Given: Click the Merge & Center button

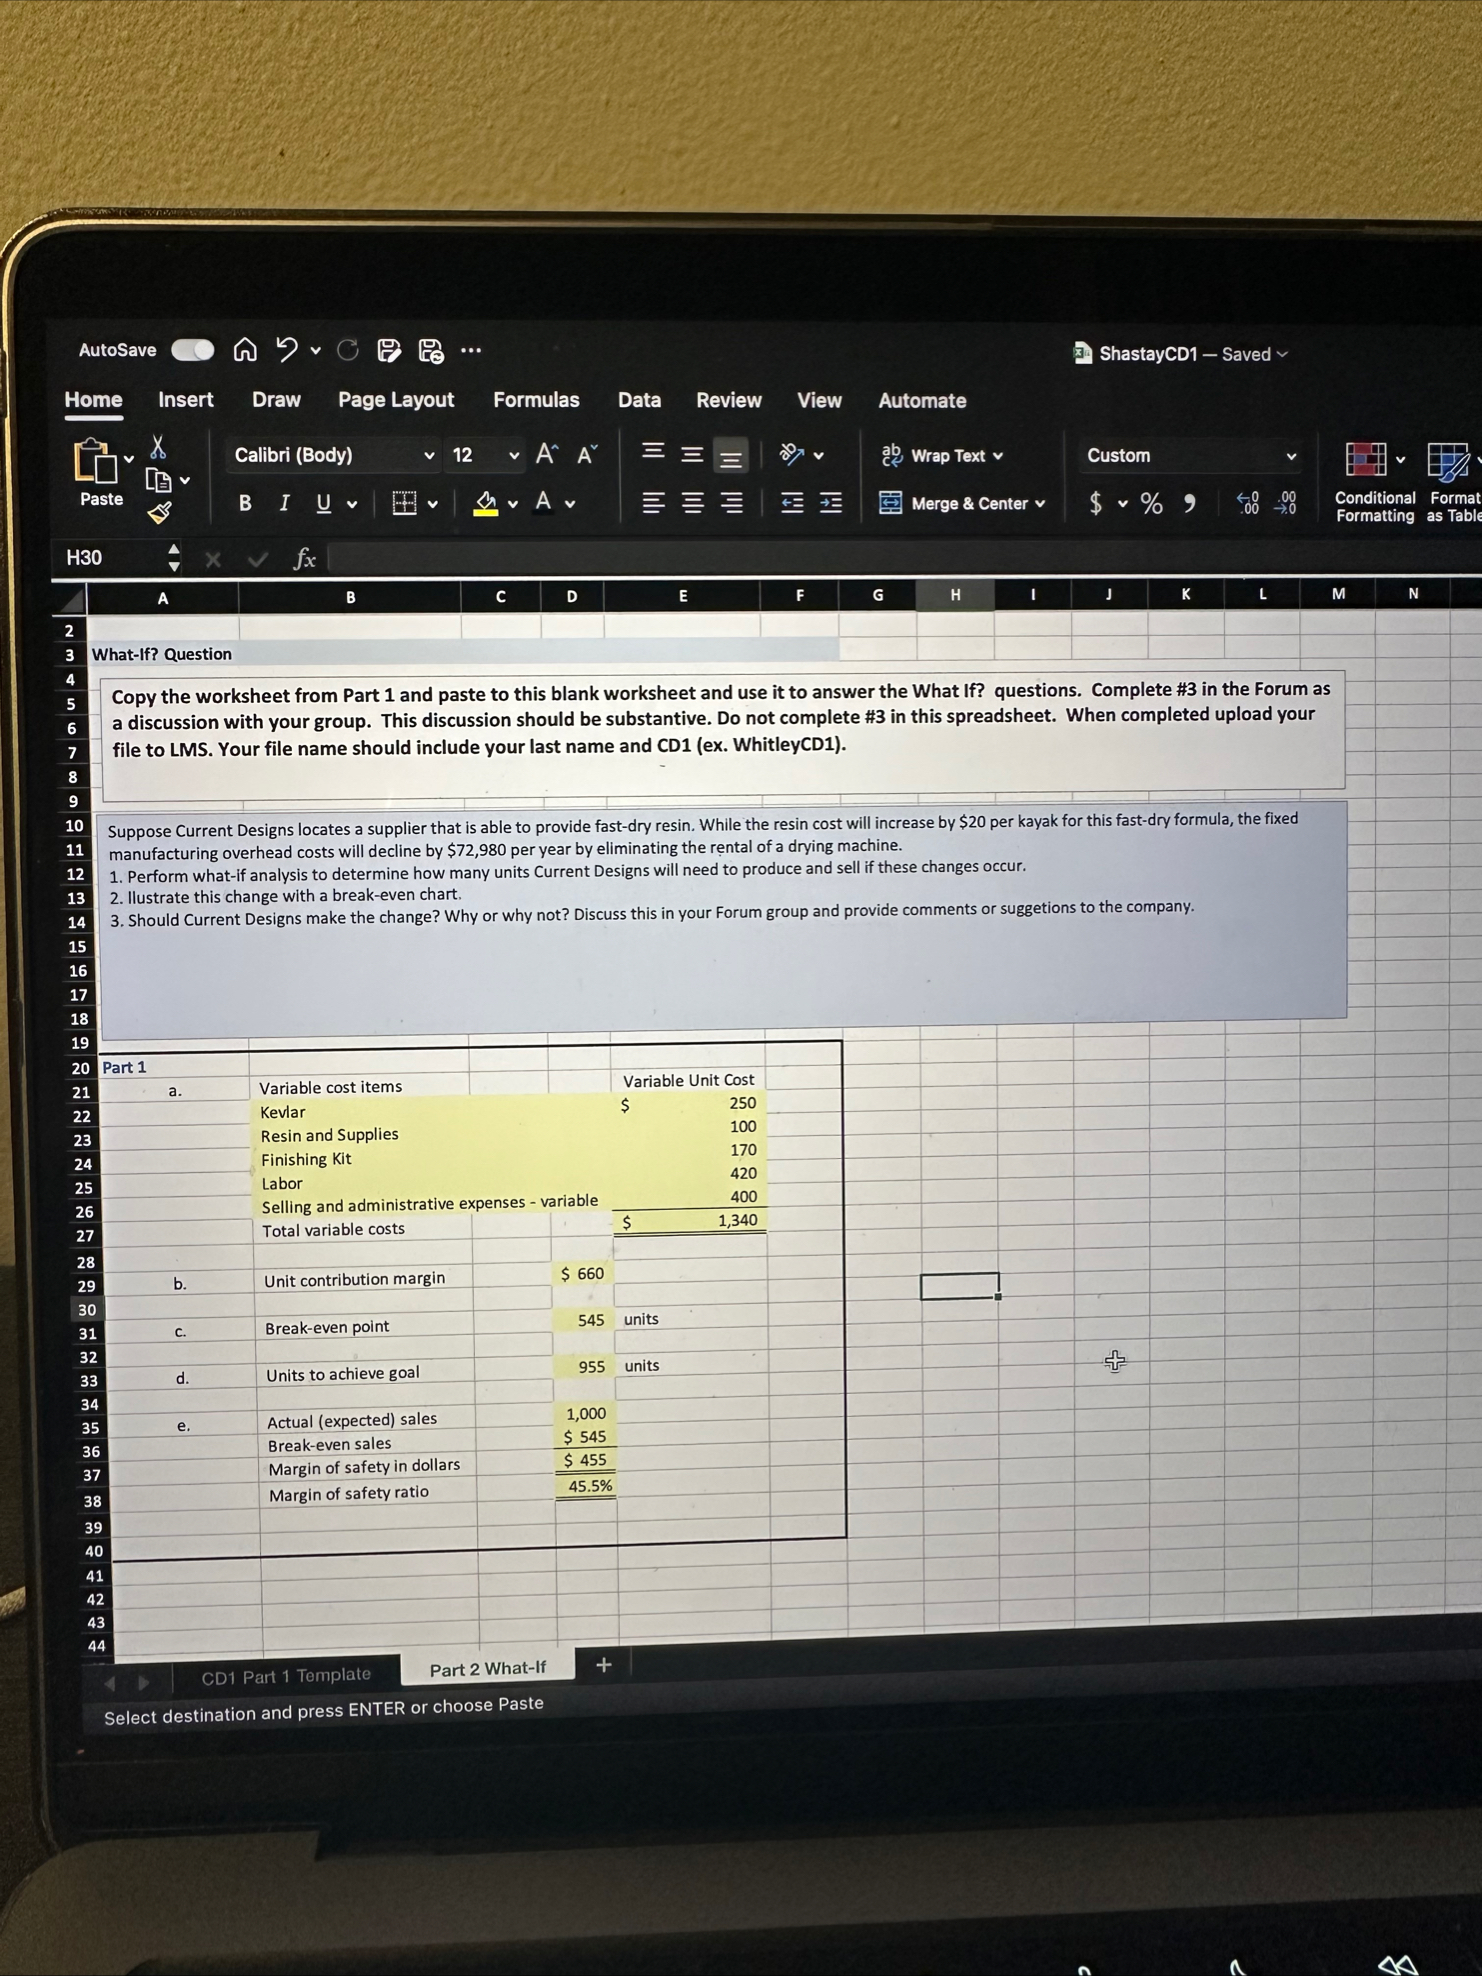Looking at the screenshot, I should pos(962,503).
